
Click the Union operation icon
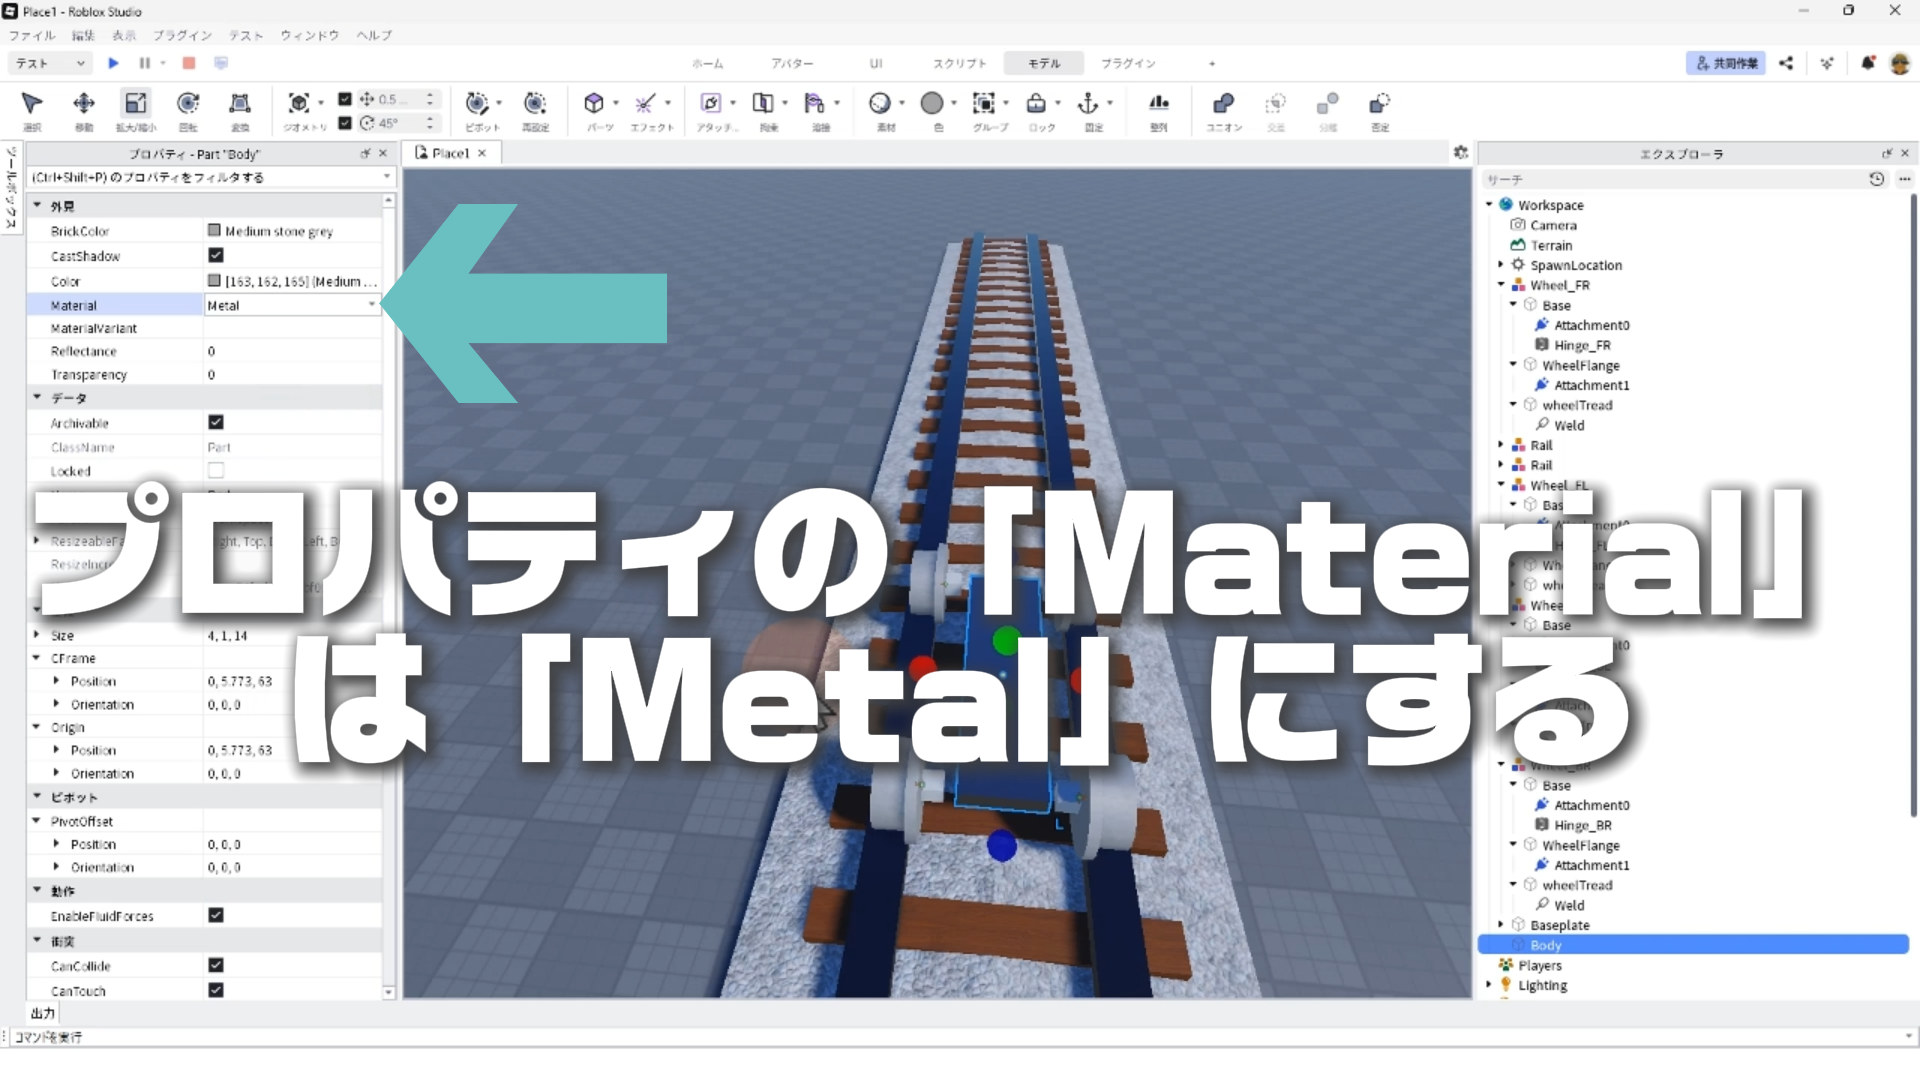[x=1222, y=104]
